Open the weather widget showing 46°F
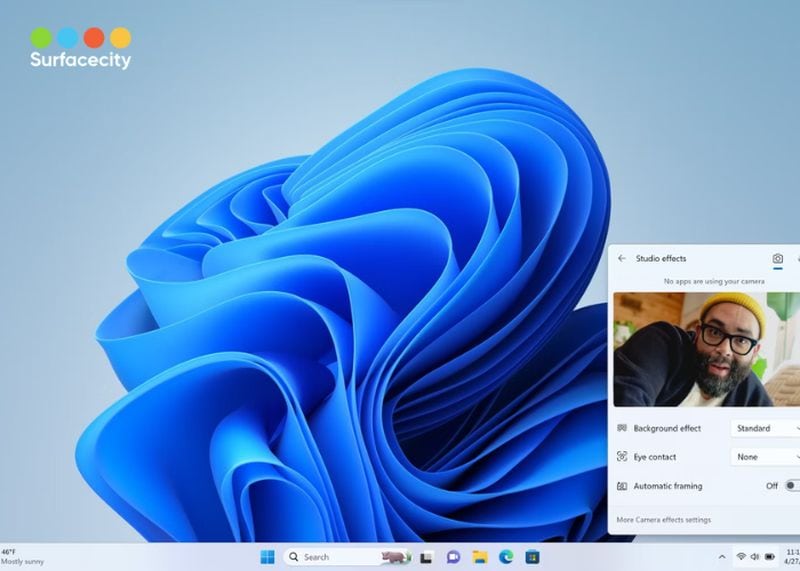This screenshot has height=571, width=800. (24, 557)
